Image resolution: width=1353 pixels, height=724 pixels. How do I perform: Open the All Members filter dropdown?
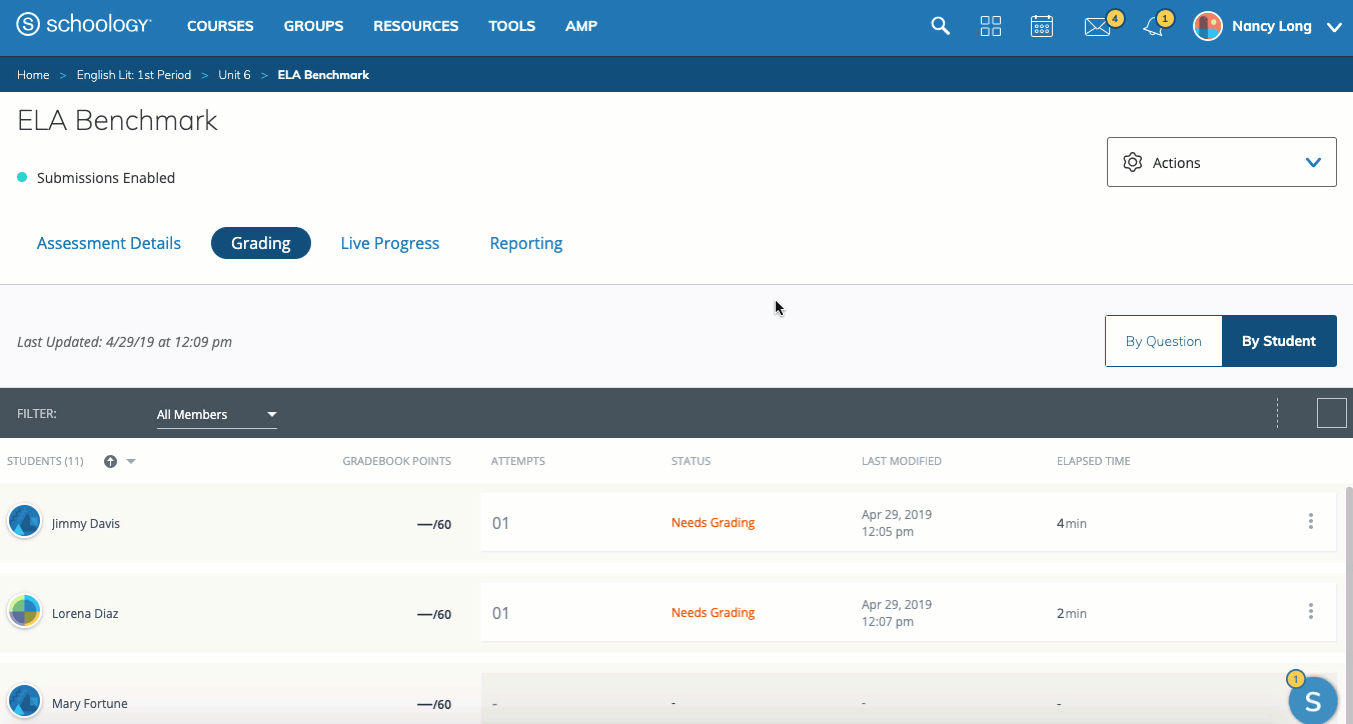(x=216, y=414)
